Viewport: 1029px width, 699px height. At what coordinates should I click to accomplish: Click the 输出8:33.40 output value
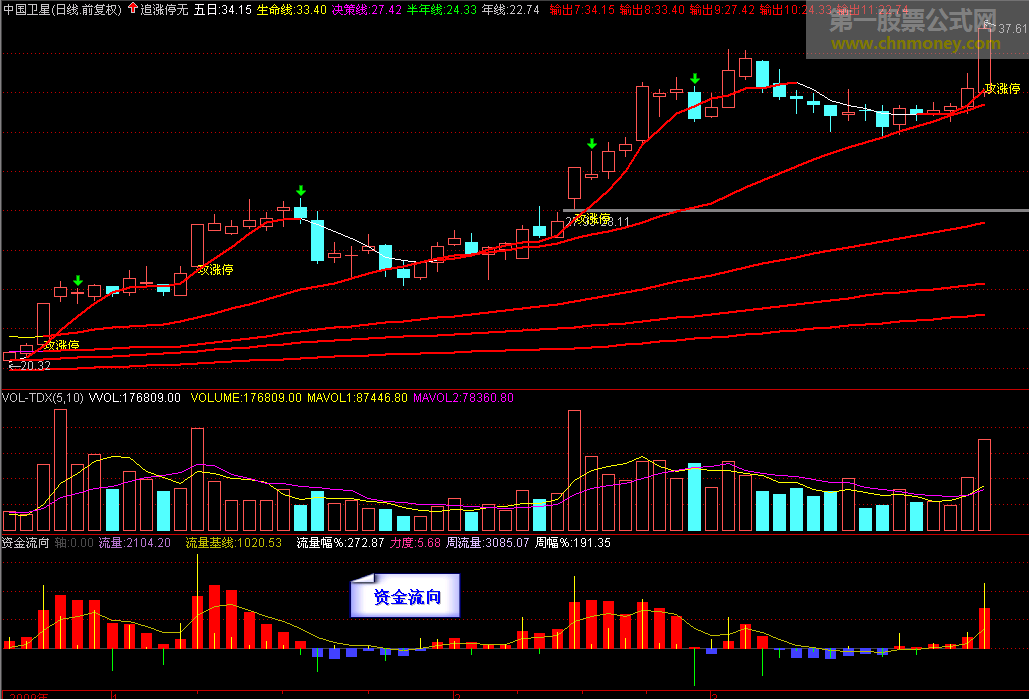click(x=652, y=10)
